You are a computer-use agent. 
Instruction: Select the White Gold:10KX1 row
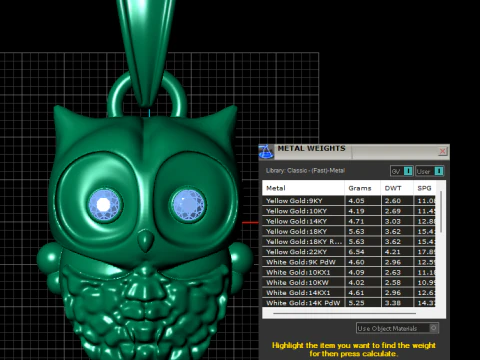coord(349,272)
